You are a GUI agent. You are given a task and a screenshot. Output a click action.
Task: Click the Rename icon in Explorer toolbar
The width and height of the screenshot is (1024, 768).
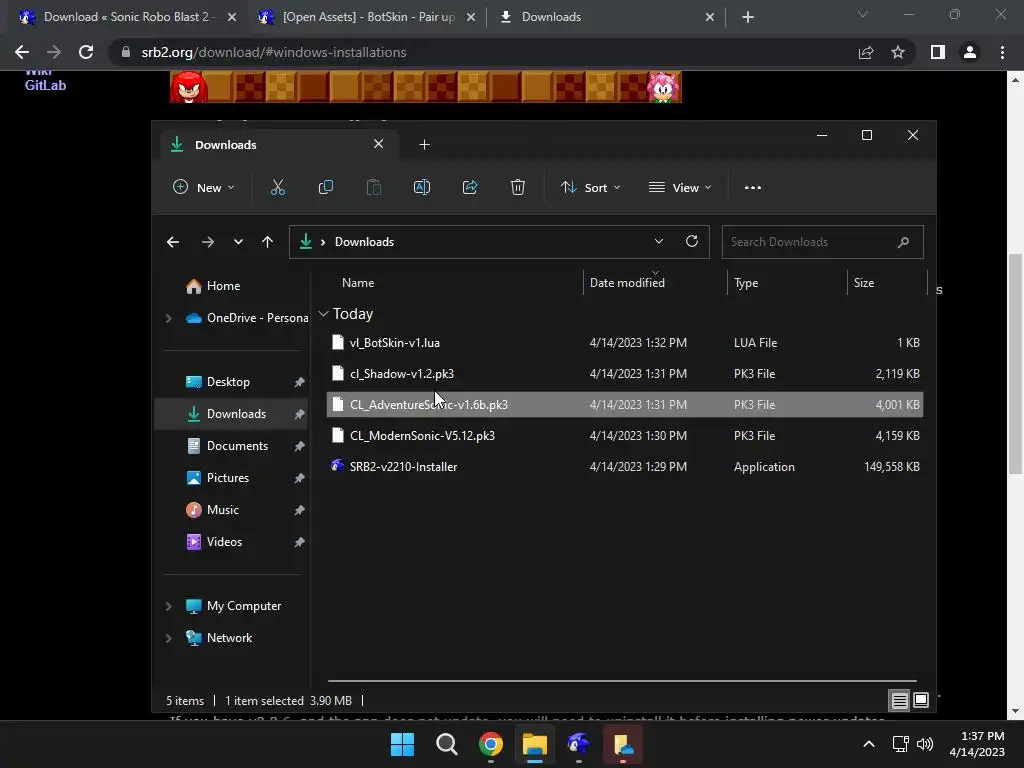[422, 187]
